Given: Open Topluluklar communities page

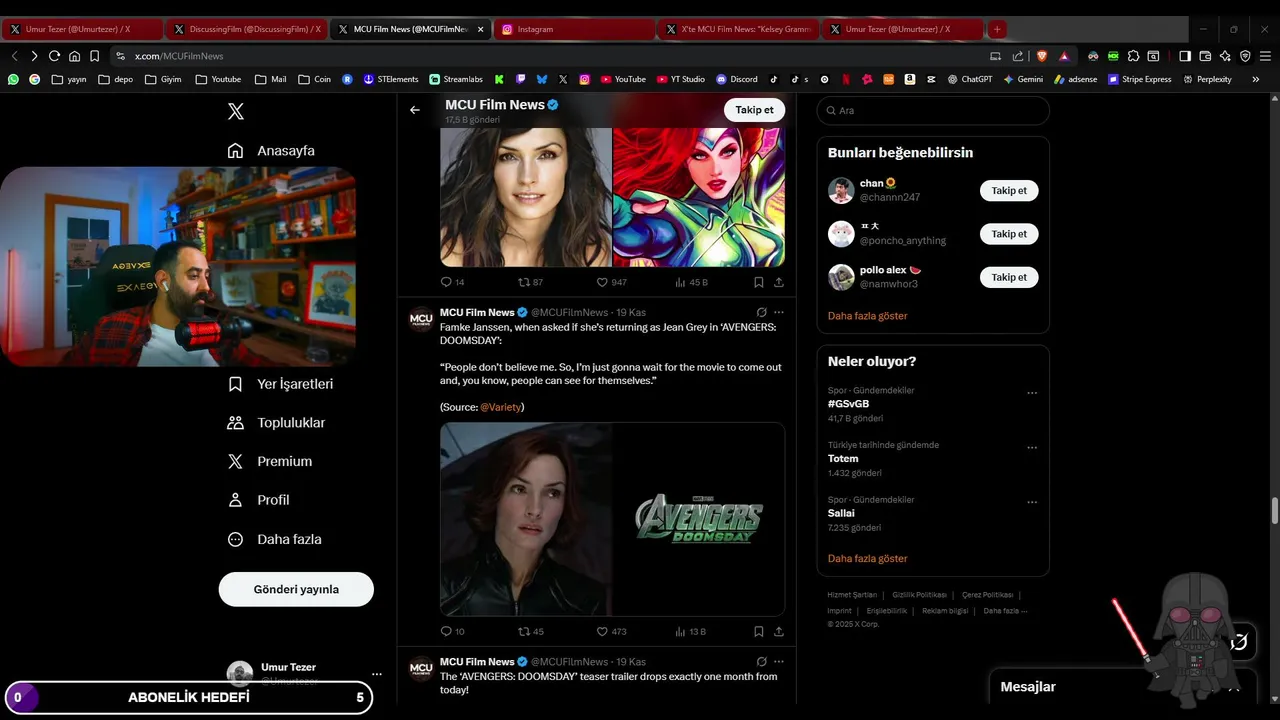Looking at the screenshot, I should pyautogui.click(x=277, y=423).
